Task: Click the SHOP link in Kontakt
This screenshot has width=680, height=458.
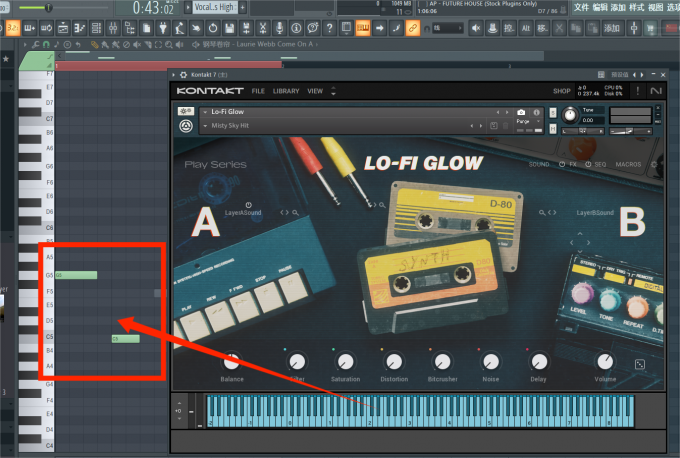Action: pos(562,91)
